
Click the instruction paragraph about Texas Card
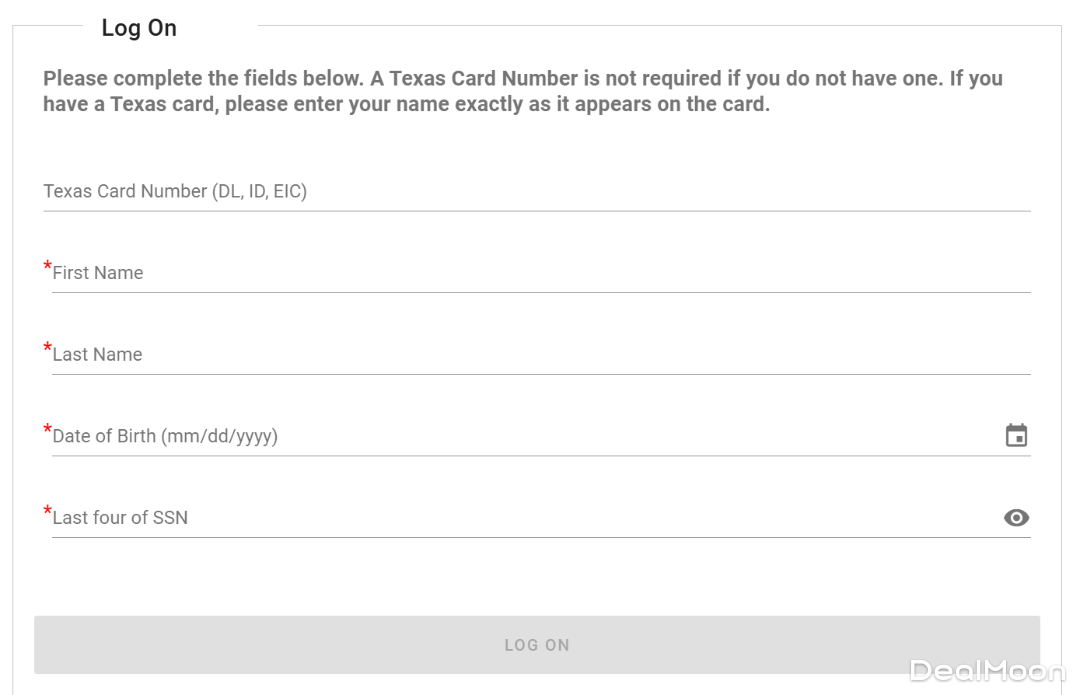pos(522,91)
